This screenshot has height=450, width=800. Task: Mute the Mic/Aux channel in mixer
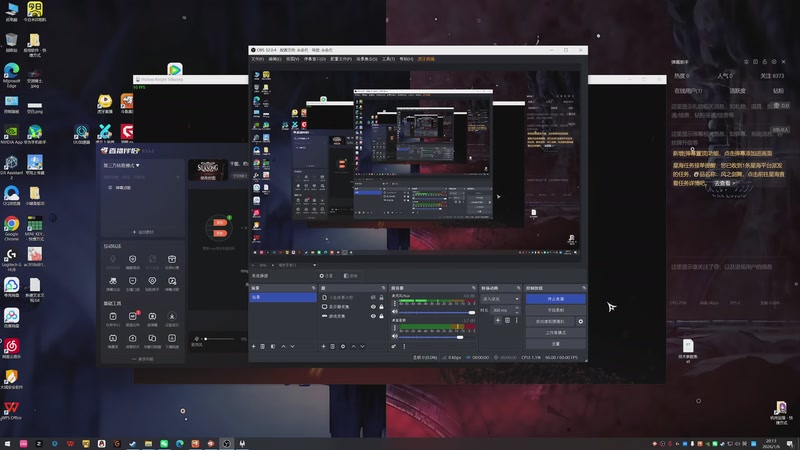coord(394,312)
